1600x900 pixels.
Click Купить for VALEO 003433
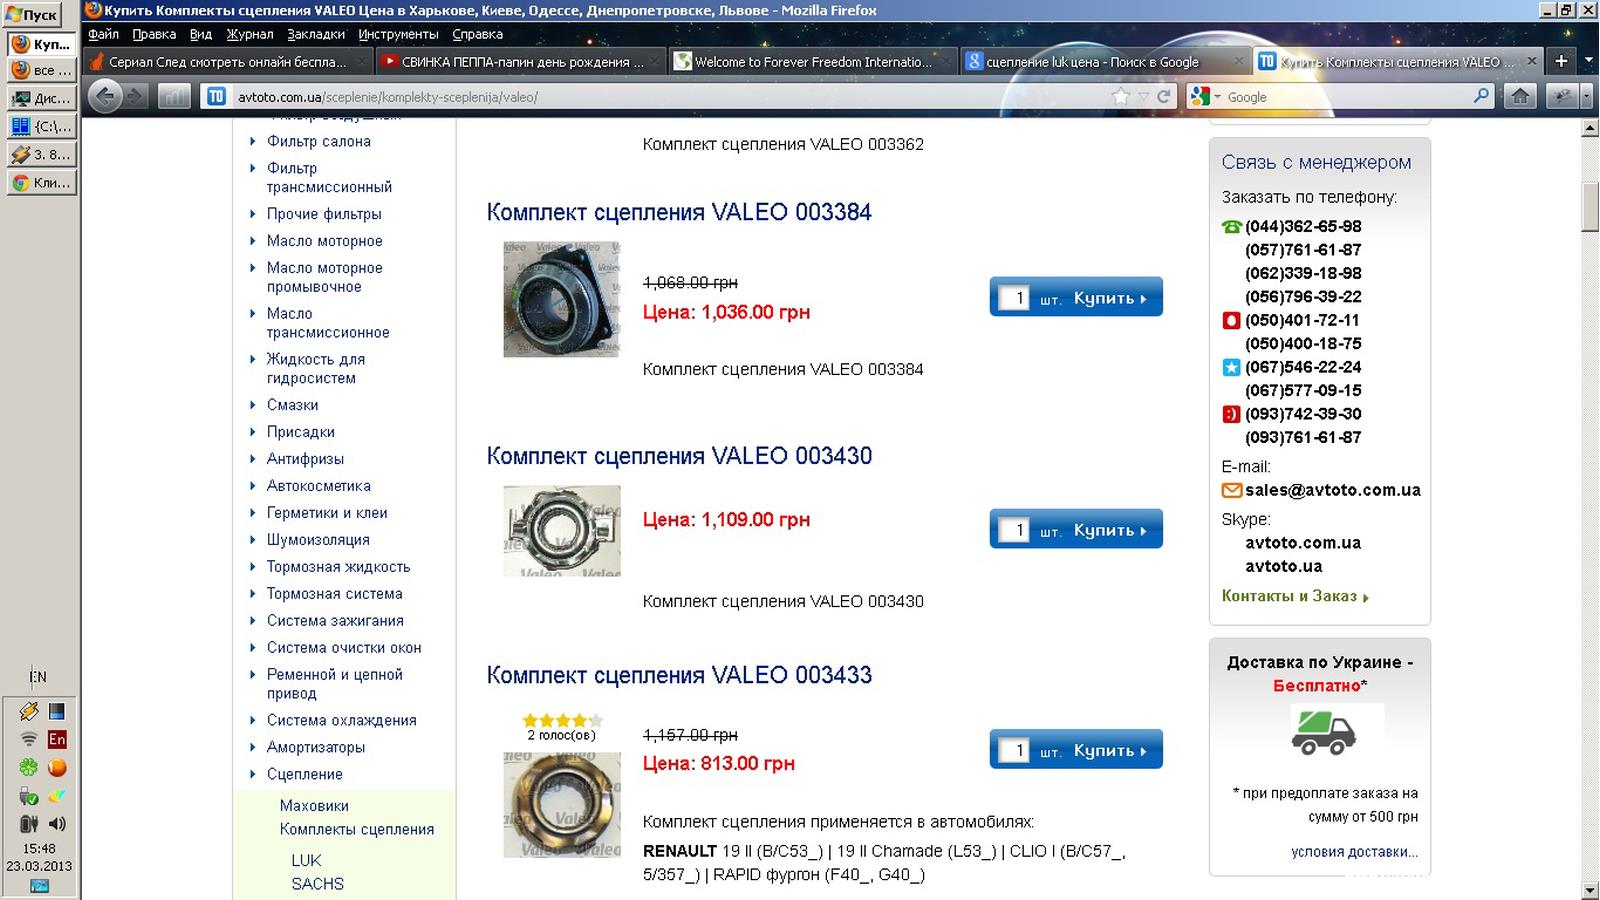click(1109, 750)
